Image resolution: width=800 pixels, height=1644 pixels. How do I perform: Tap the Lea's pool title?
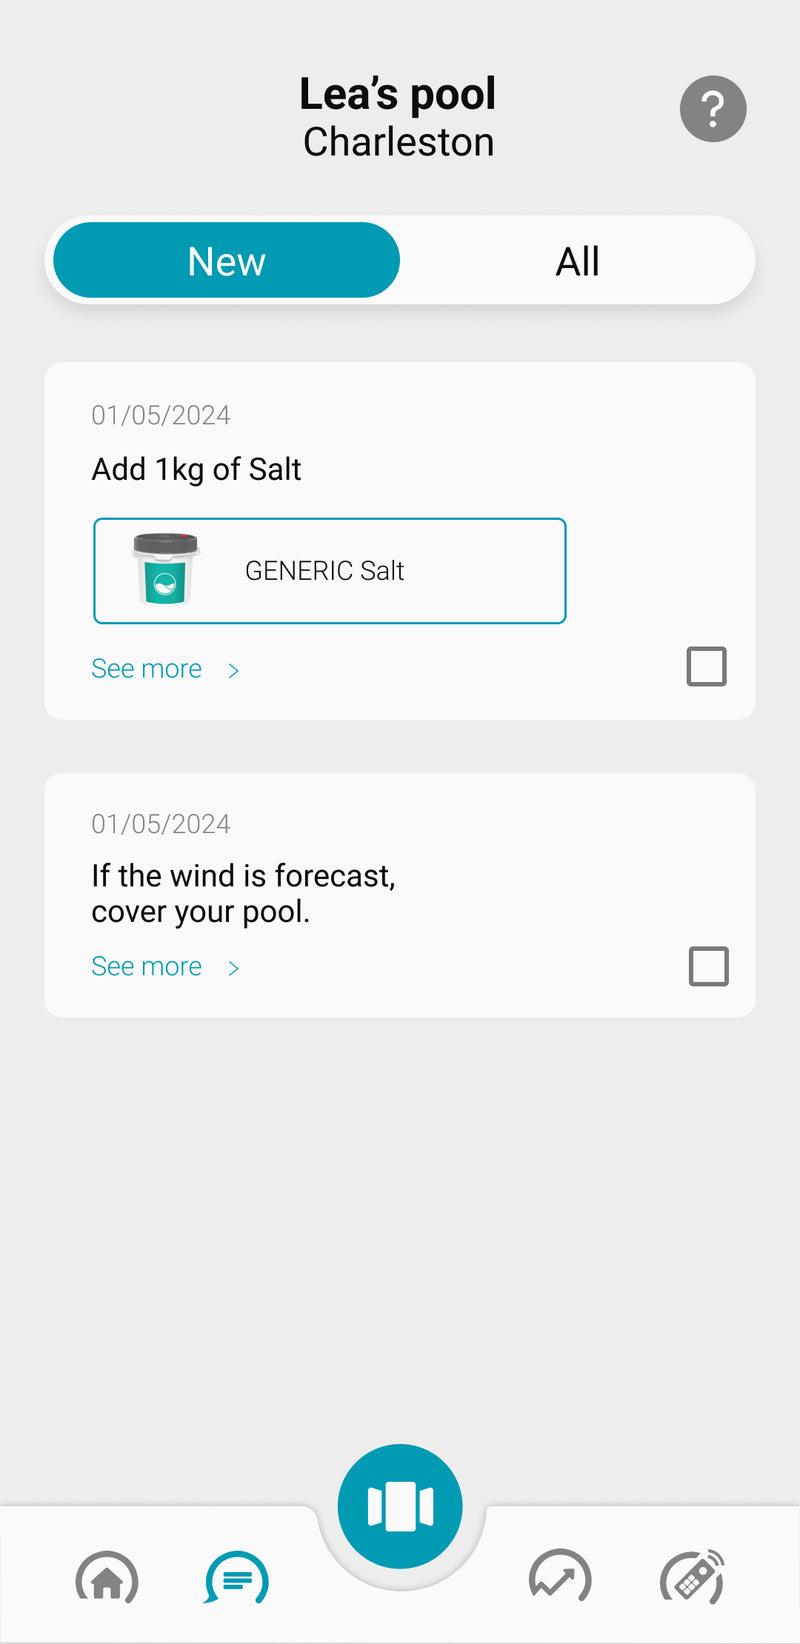coord(398,94)
